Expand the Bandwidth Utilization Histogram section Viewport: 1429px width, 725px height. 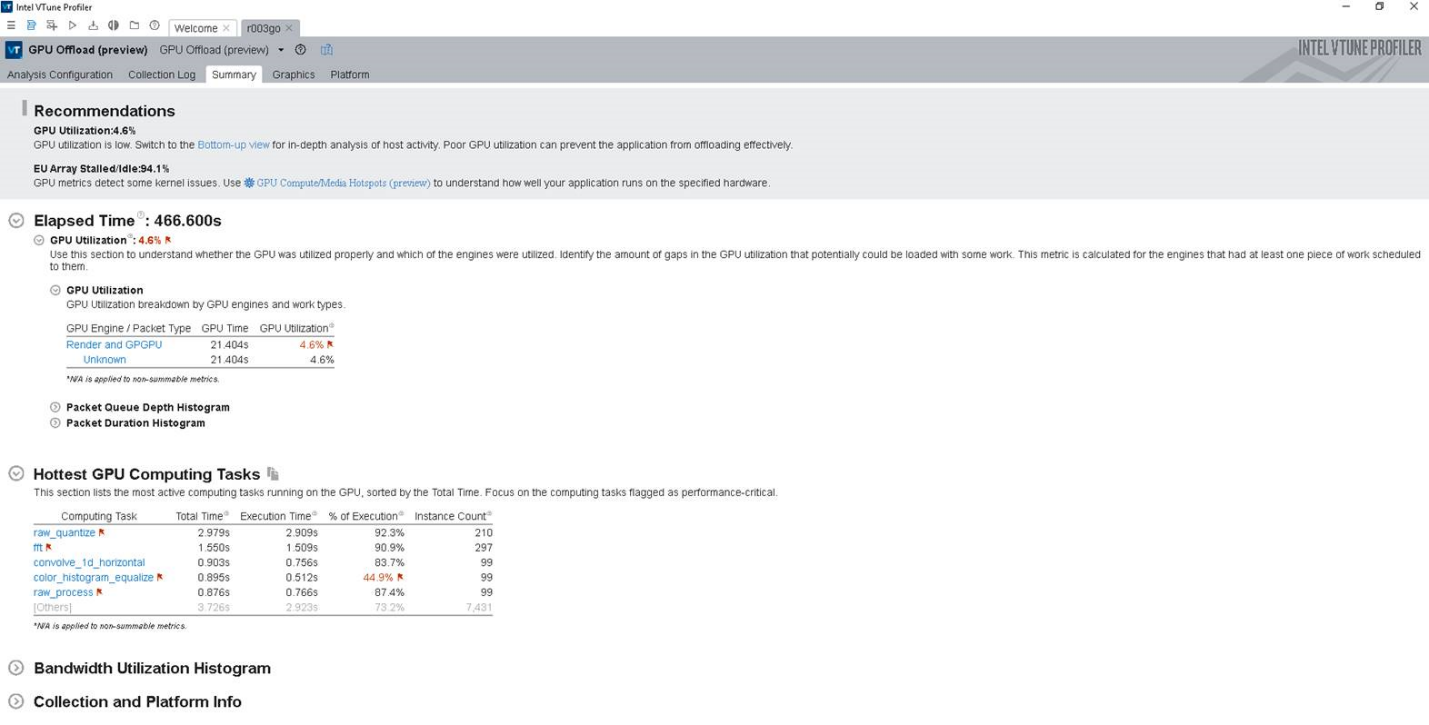pos(16,669)
